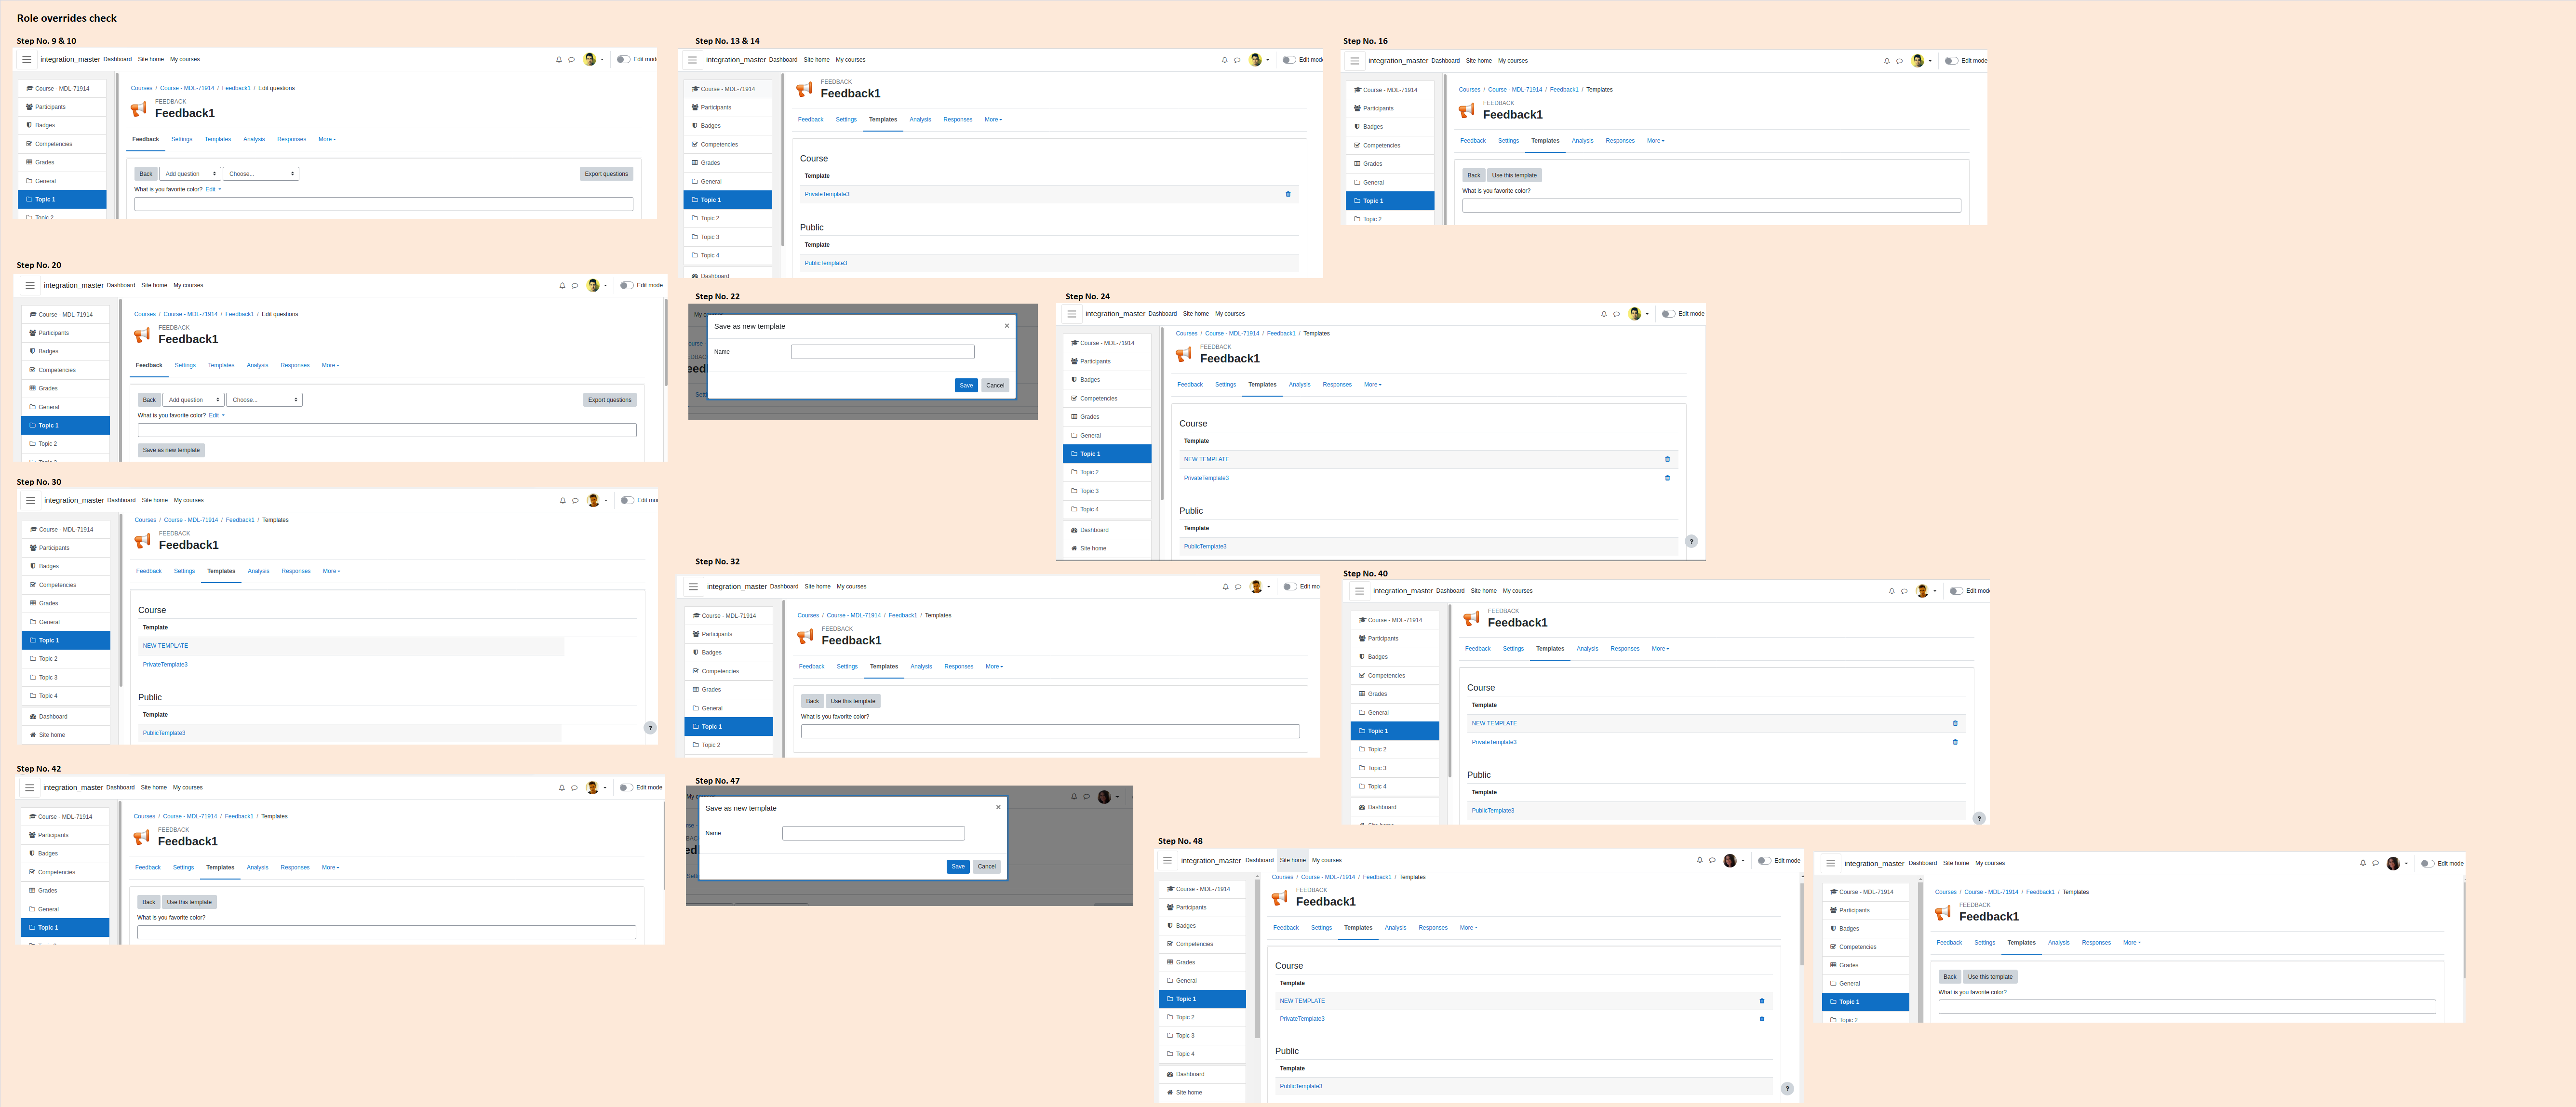Click Cancel in Step No. 47 dialog
Viewport: 2576px width, 1107px height.
click(986, 867)
